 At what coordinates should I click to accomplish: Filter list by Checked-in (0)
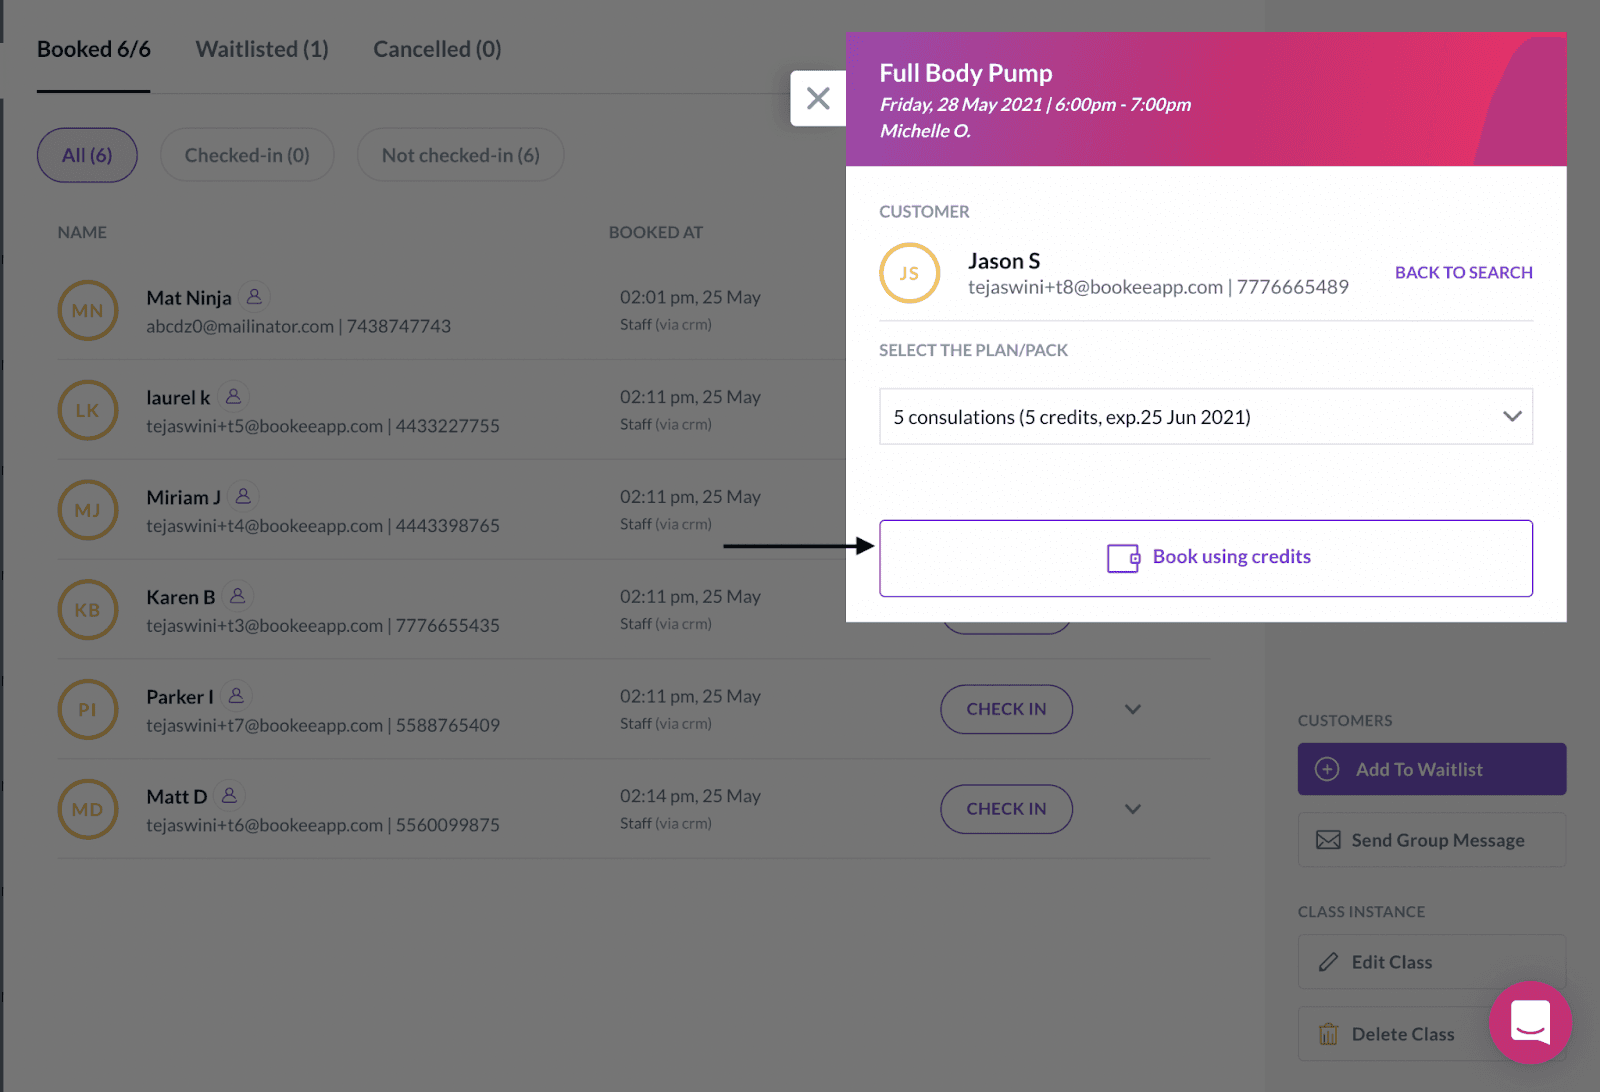pyautogui.click(x=247, y=155)
